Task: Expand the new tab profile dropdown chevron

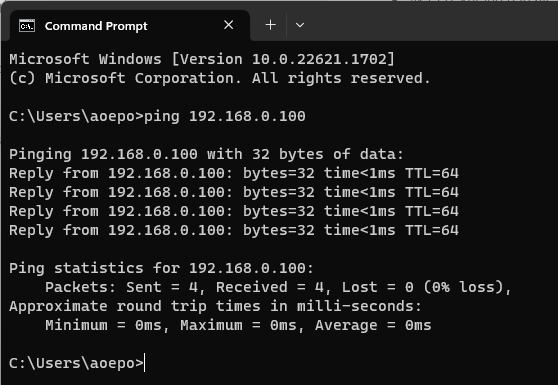Action: point(300,25)
